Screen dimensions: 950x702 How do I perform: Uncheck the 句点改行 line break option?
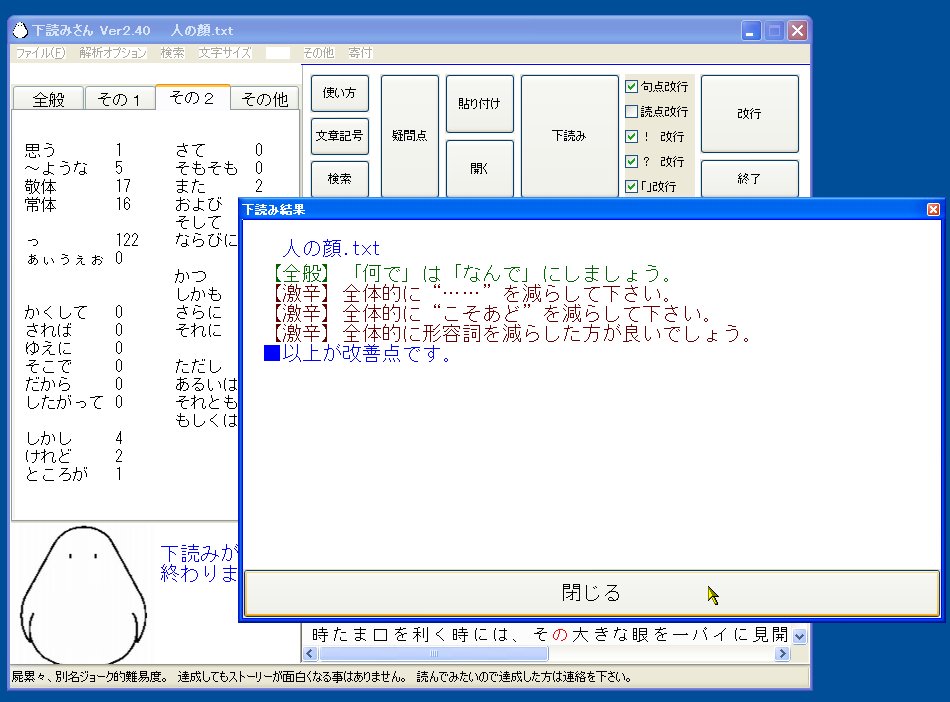(633, 87)
